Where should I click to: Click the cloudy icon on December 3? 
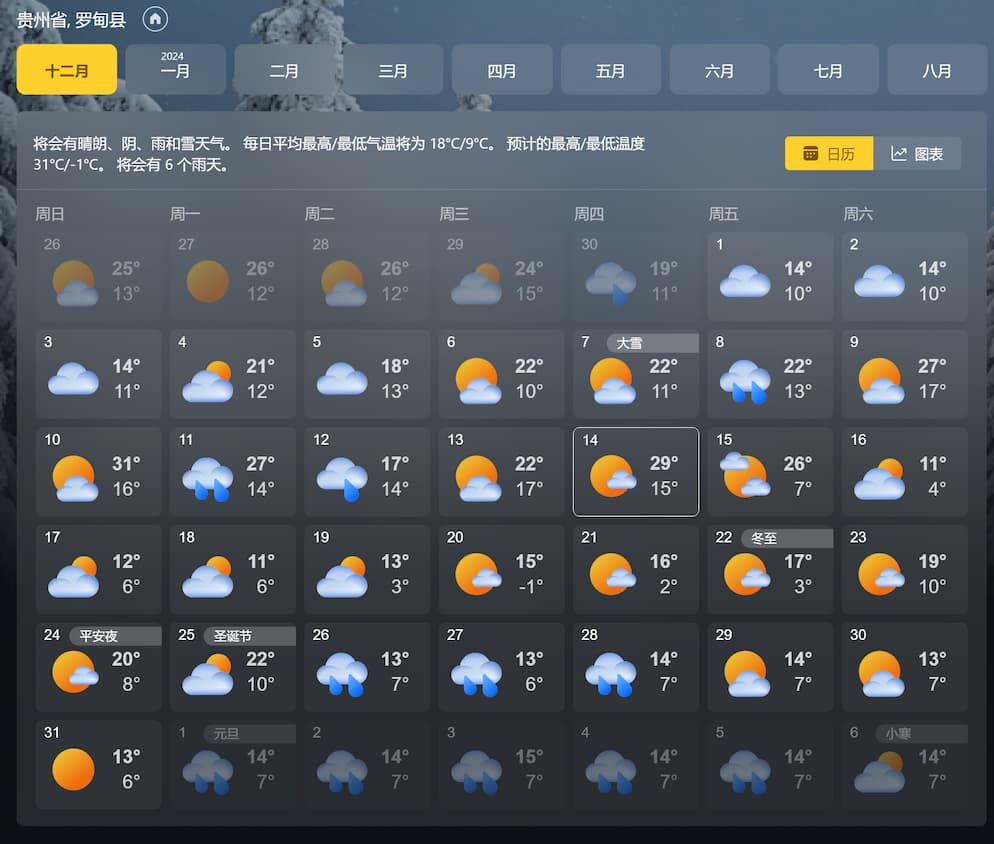point(72,378)
